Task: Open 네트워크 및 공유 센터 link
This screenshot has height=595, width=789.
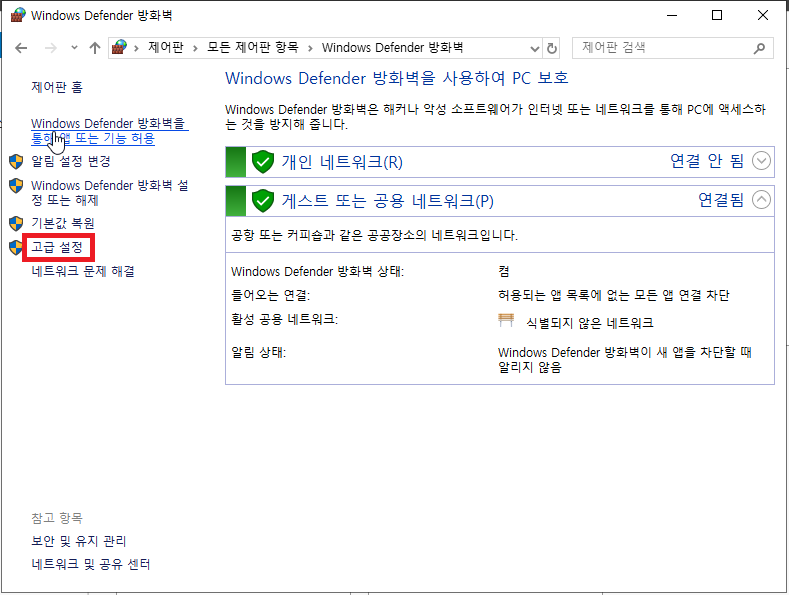Action: (x=91, y=564)
